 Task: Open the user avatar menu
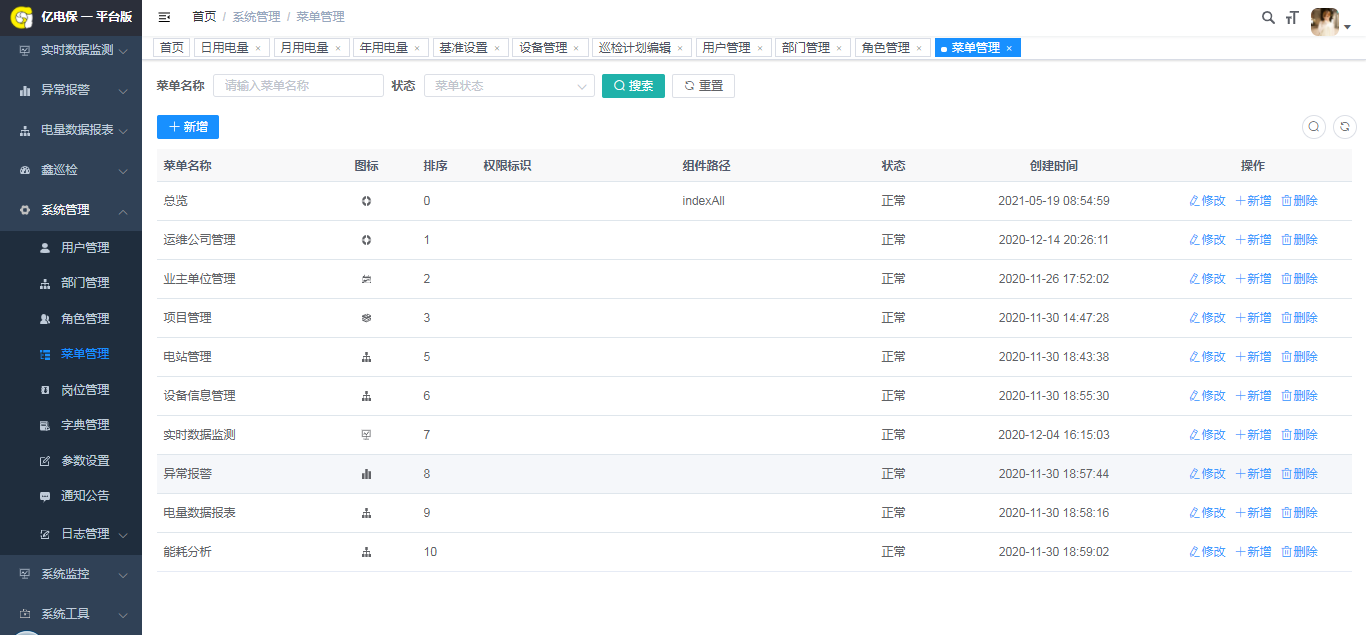(x=1329, y=22)
